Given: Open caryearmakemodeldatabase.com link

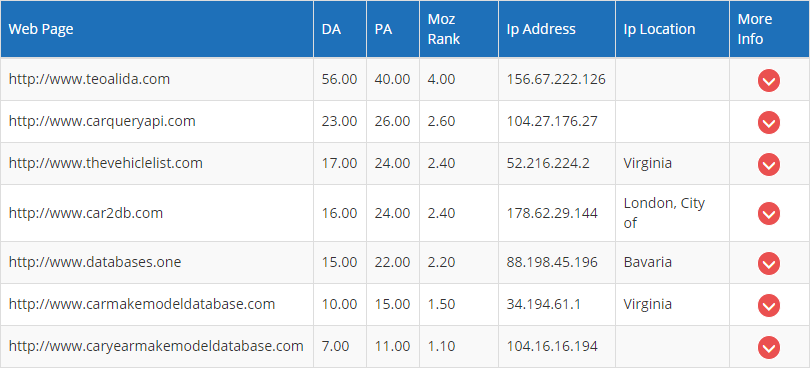Looking at the screenshot, I should click(156, 346).
